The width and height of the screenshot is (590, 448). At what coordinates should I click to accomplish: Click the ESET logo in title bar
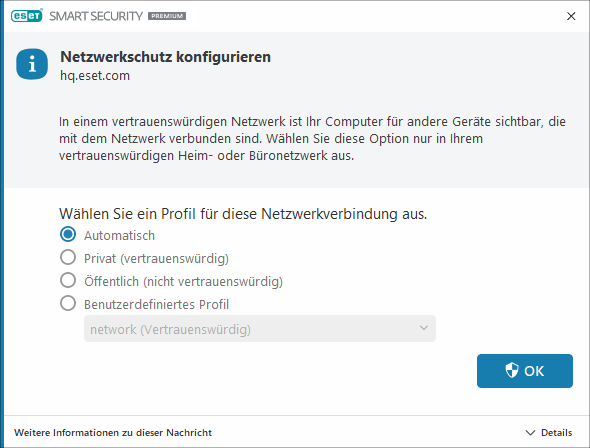click(27, 16)
